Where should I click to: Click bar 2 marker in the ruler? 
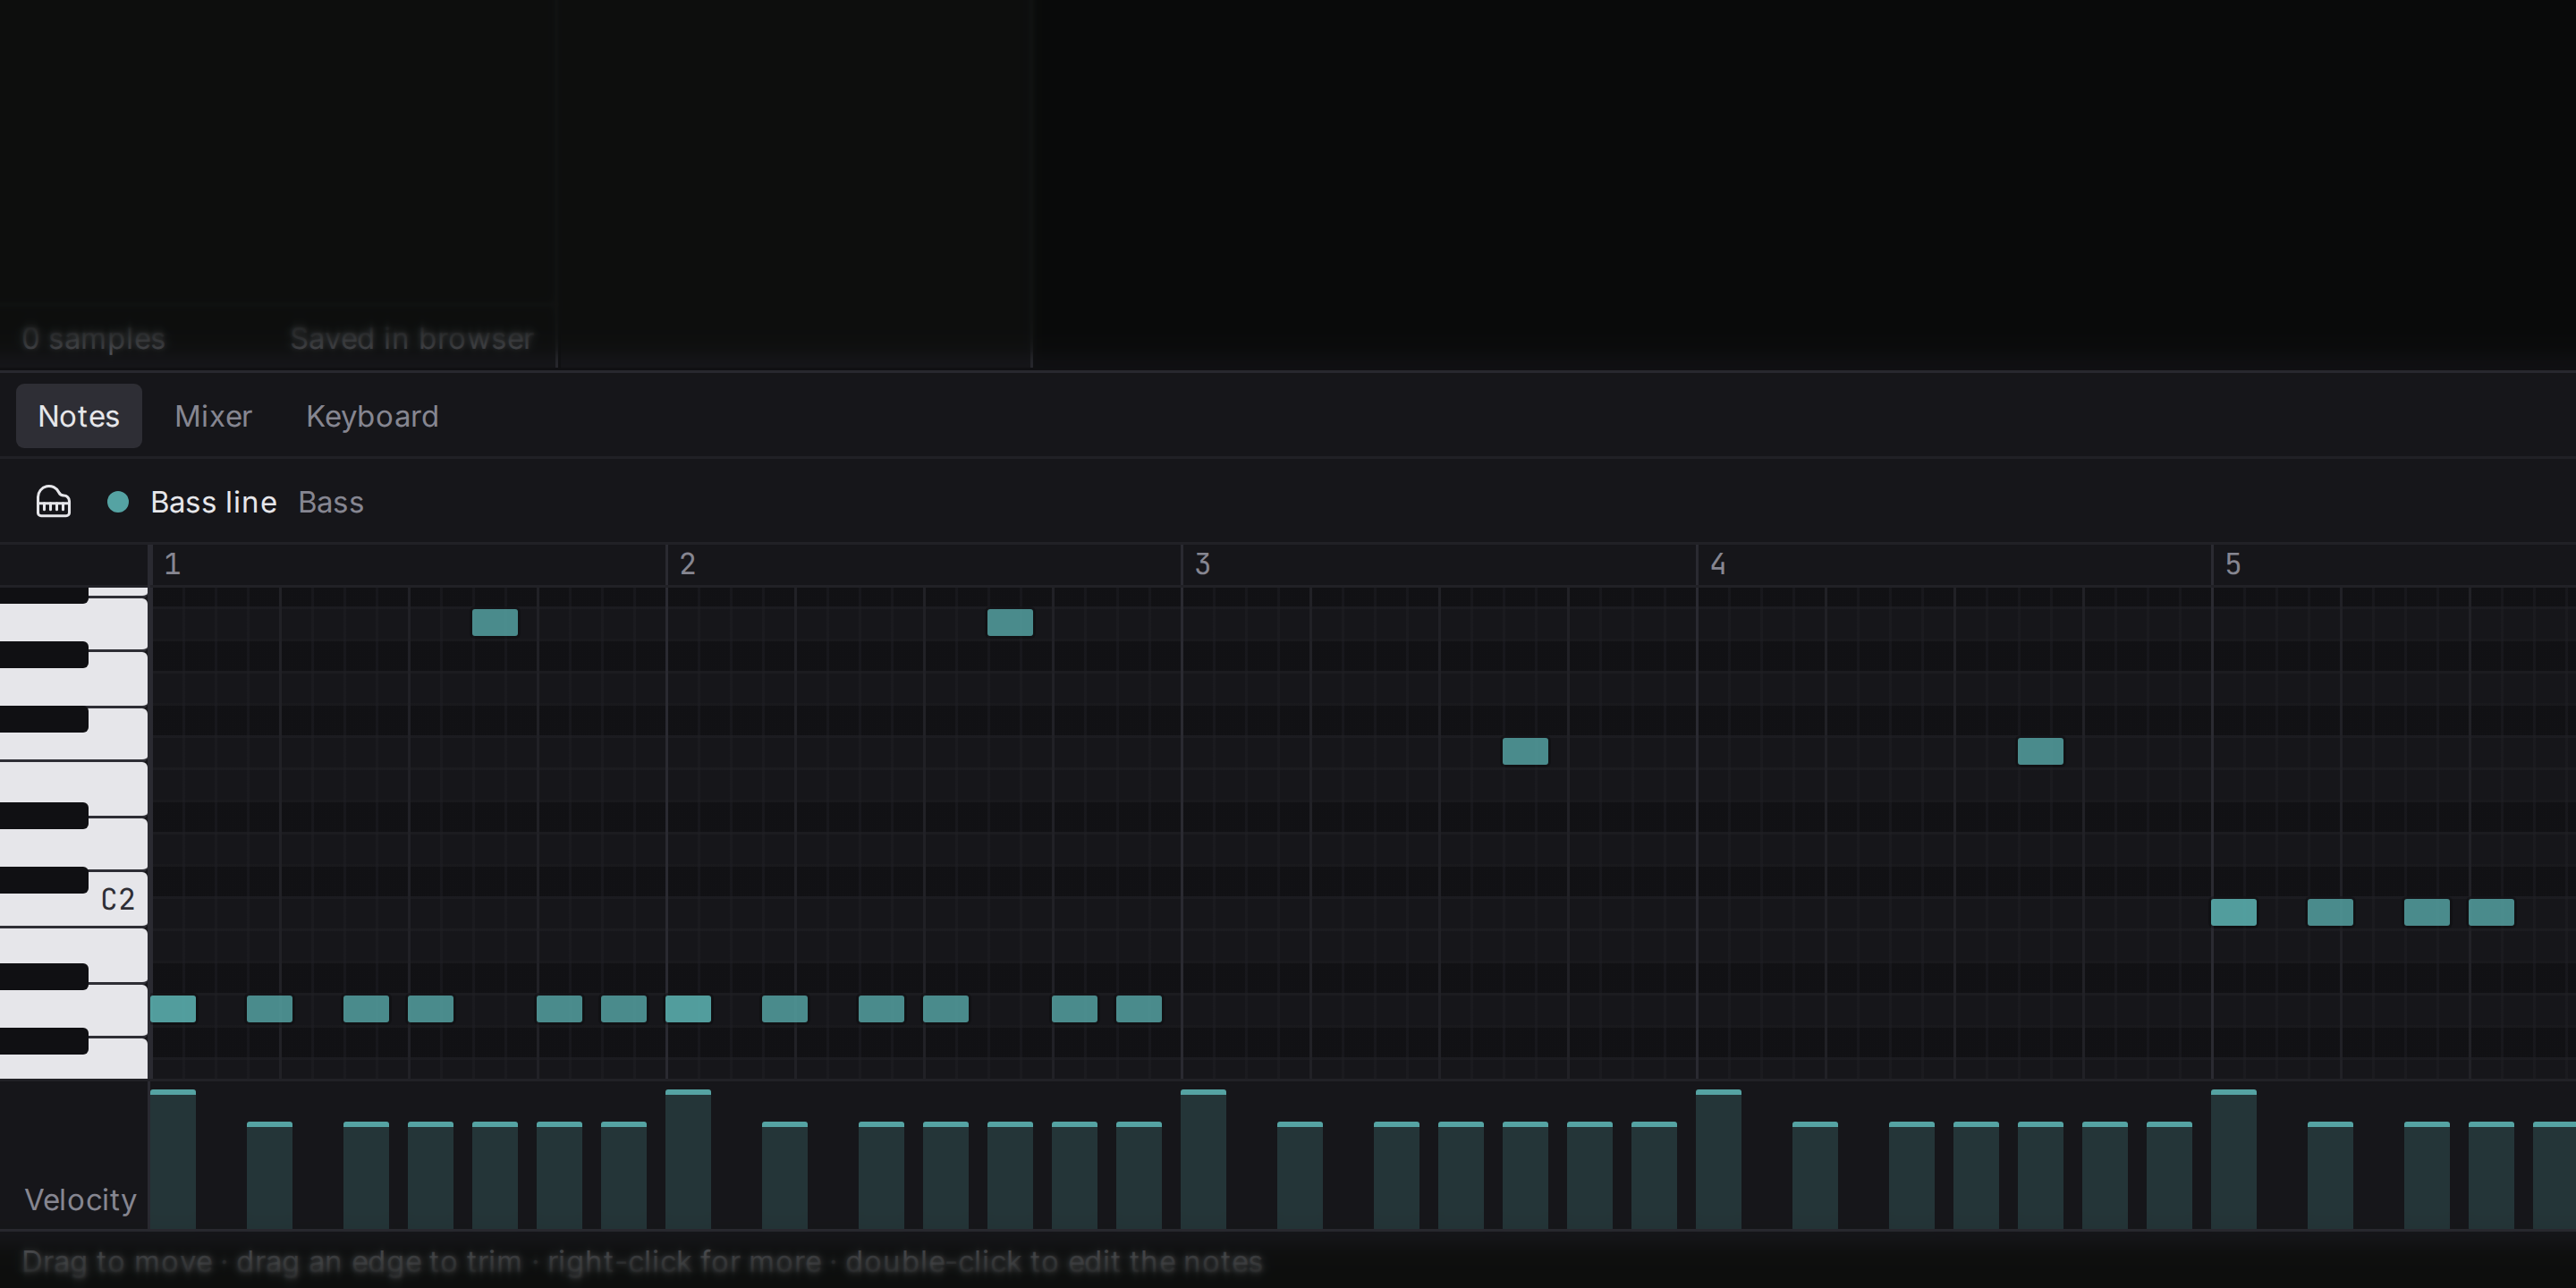pyautogui.click(x=687, y=564)
